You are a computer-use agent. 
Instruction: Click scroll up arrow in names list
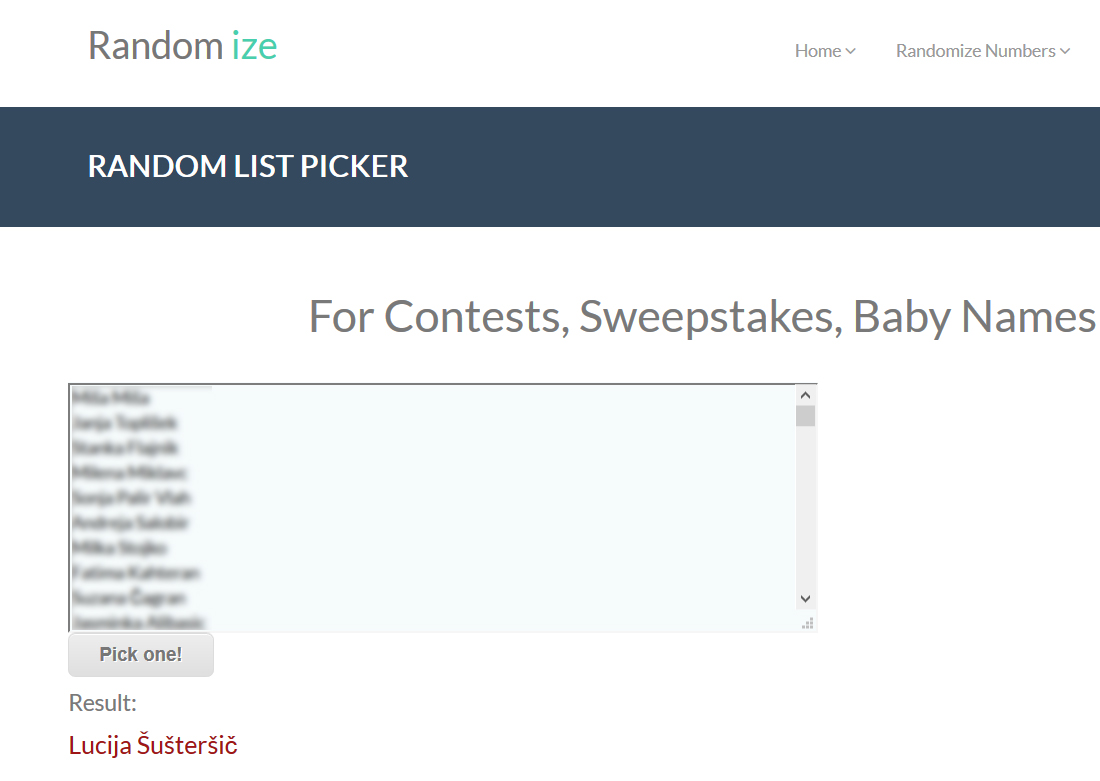tap(805, 395)
